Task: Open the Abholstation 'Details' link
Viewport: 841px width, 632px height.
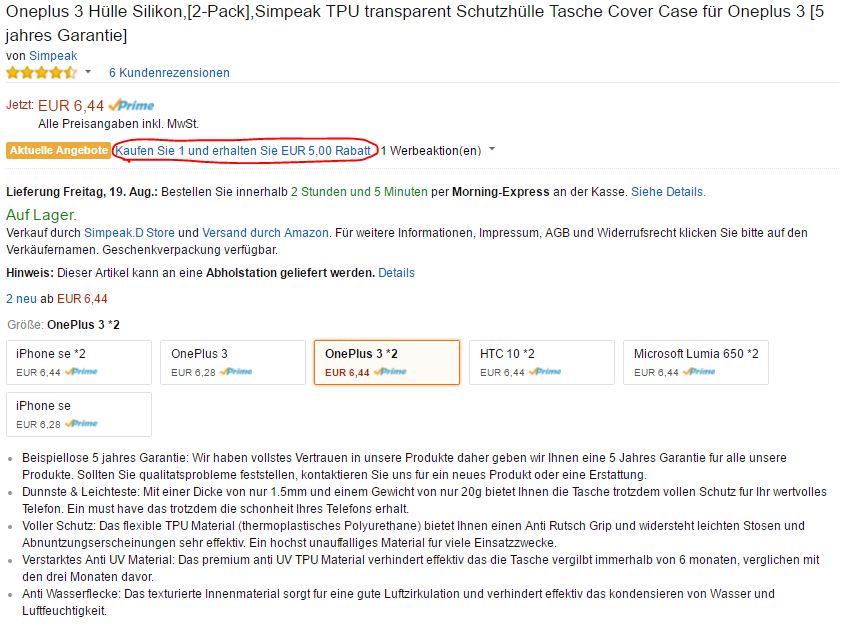Action: (396, 273)
